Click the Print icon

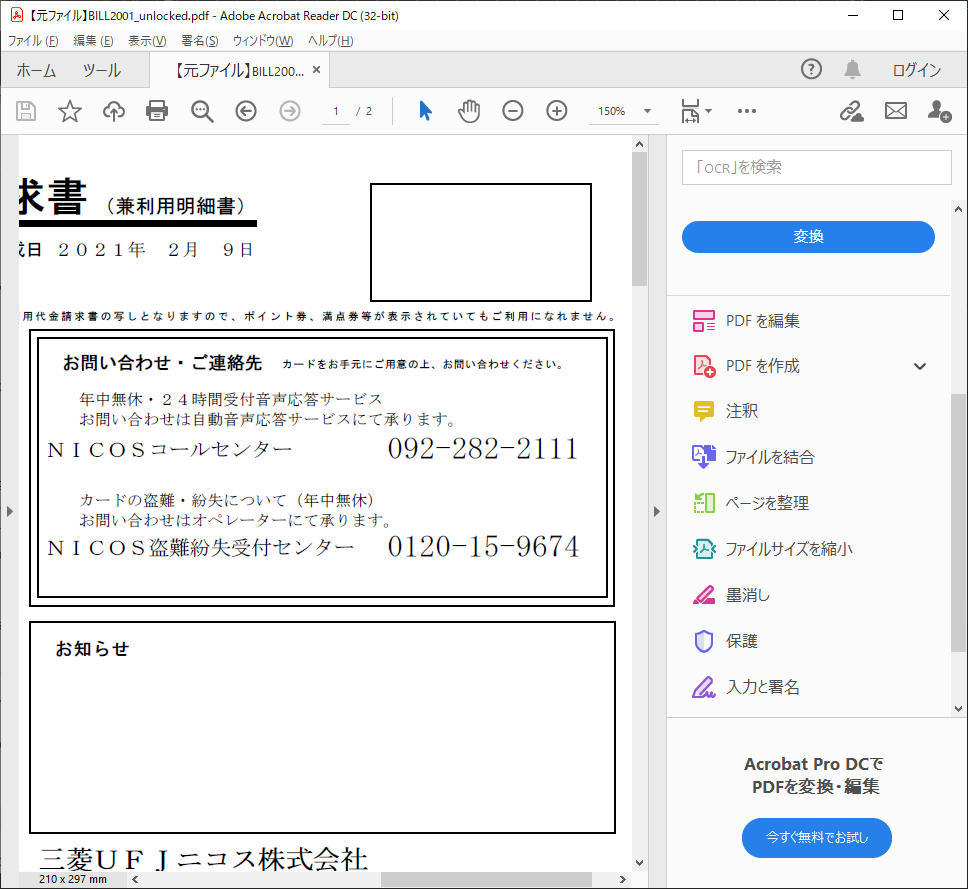(x=157, y=111)
